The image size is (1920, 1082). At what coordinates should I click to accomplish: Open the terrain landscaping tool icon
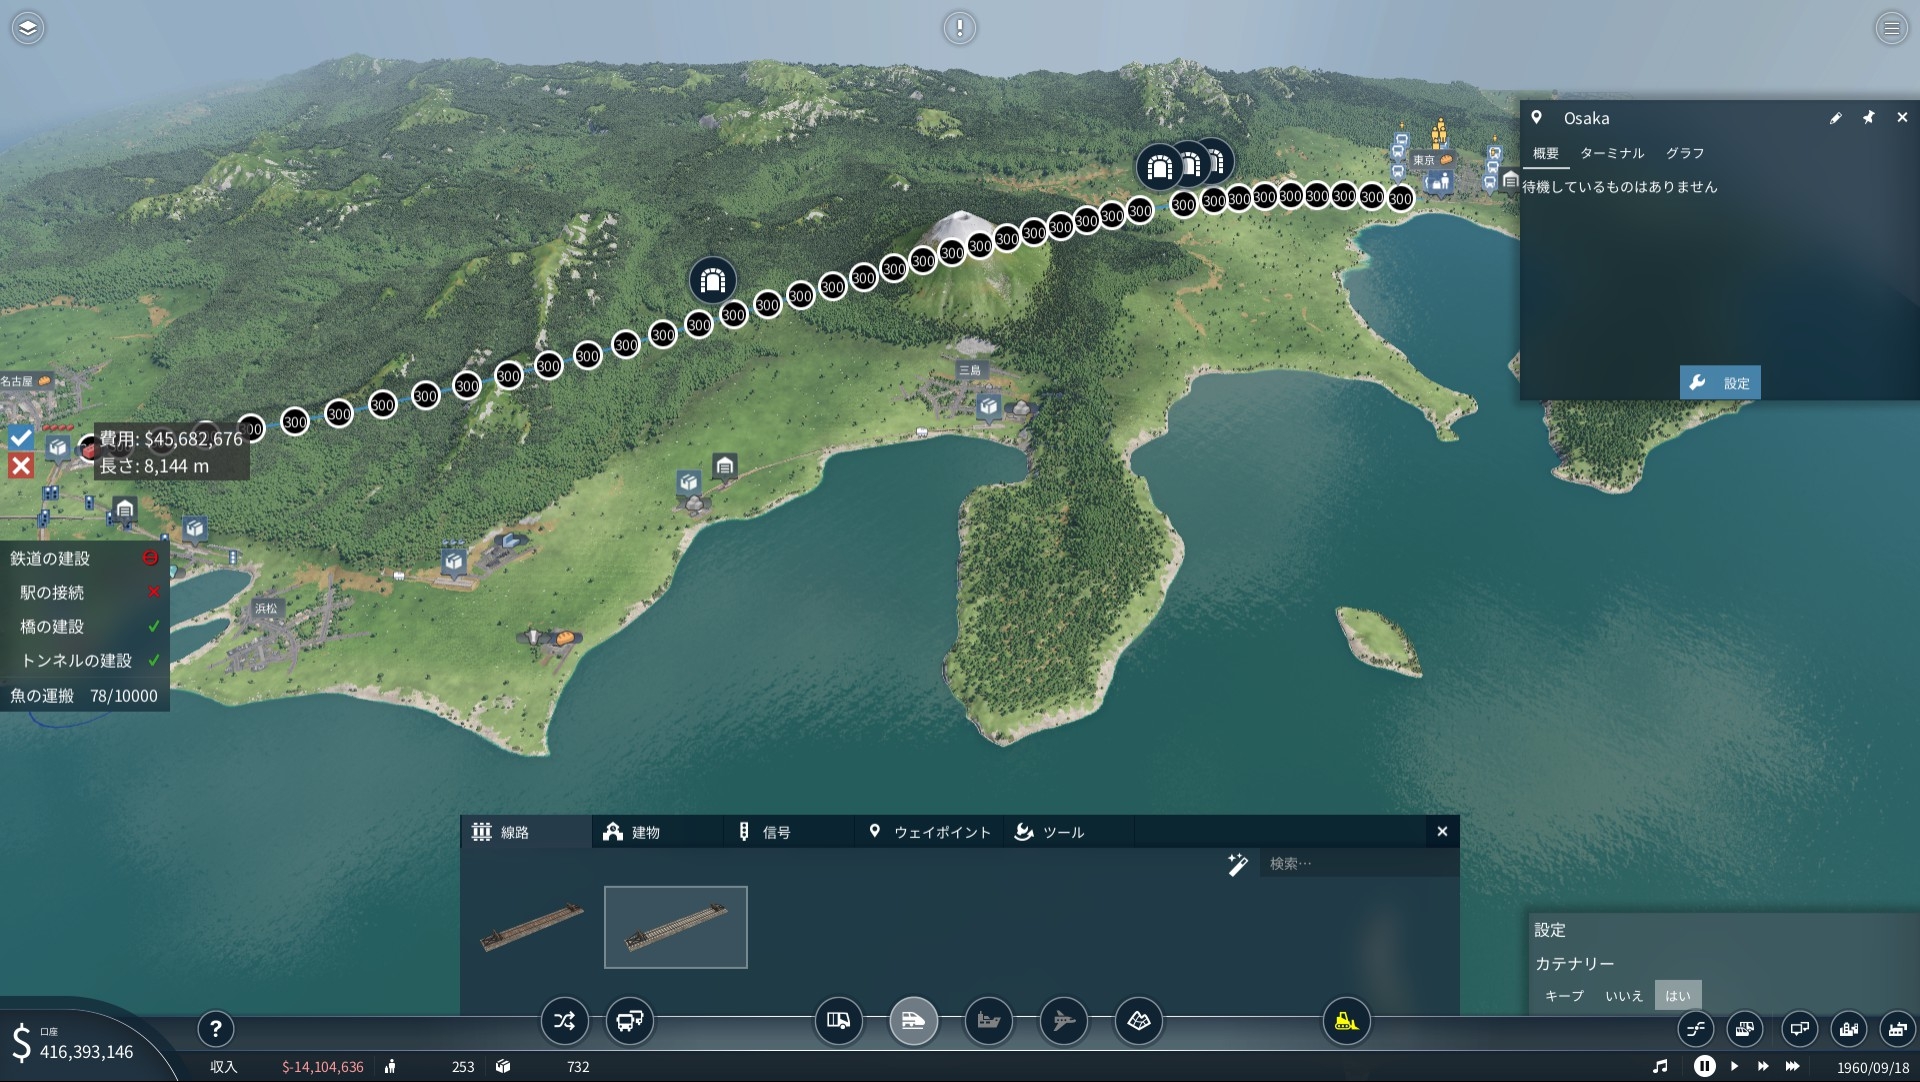click(1138, 1021)
